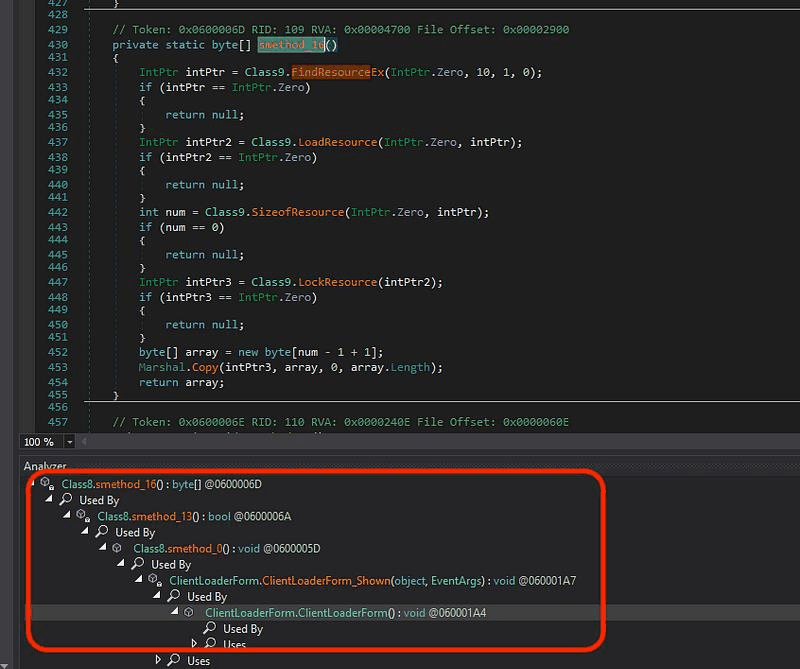Select Class8.smethod_0() : void in Analyzer
Image resolution: width=800 pixels, height=669 pixels.
(x=227, y=549)
